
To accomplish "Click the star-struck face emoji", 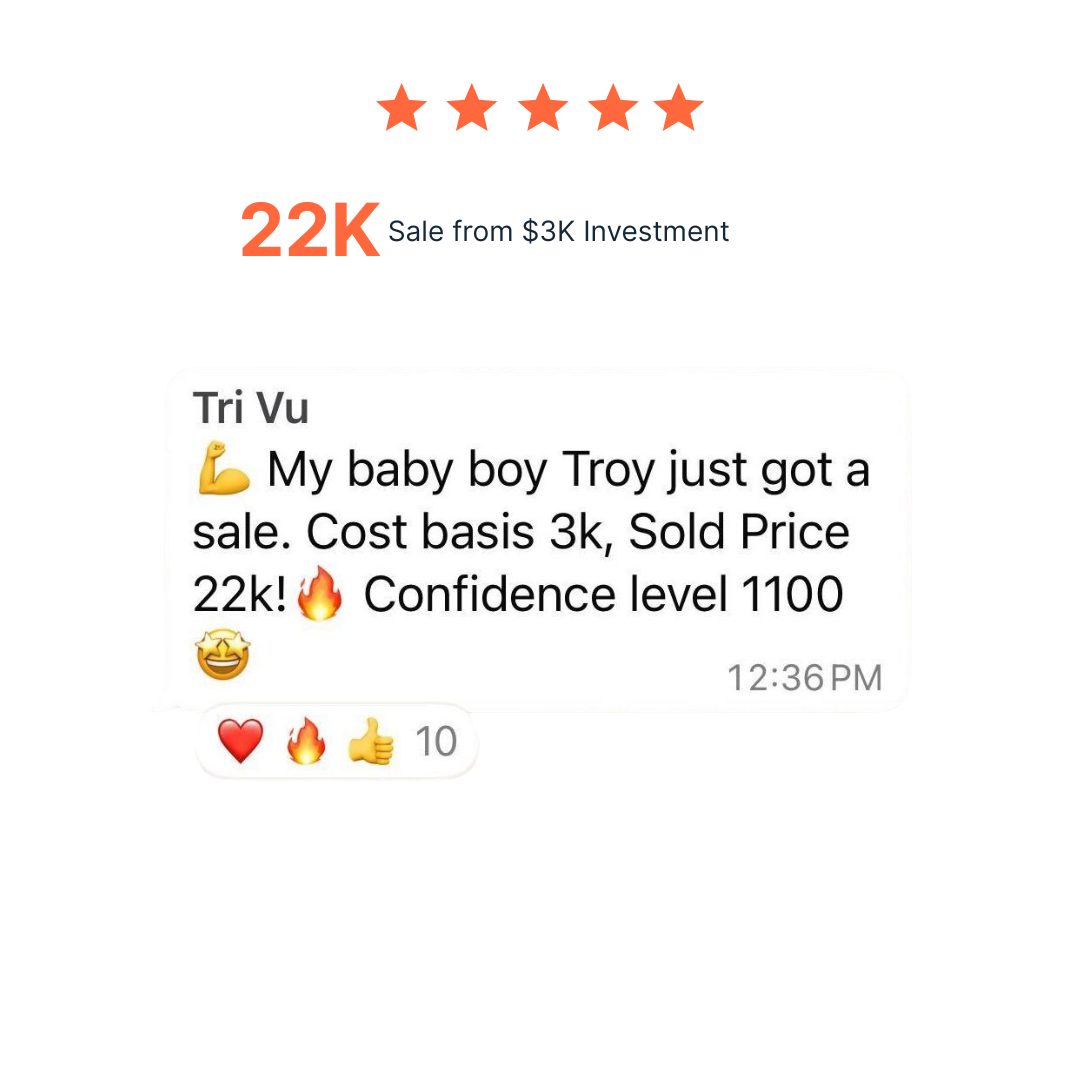I will point(222,657).
